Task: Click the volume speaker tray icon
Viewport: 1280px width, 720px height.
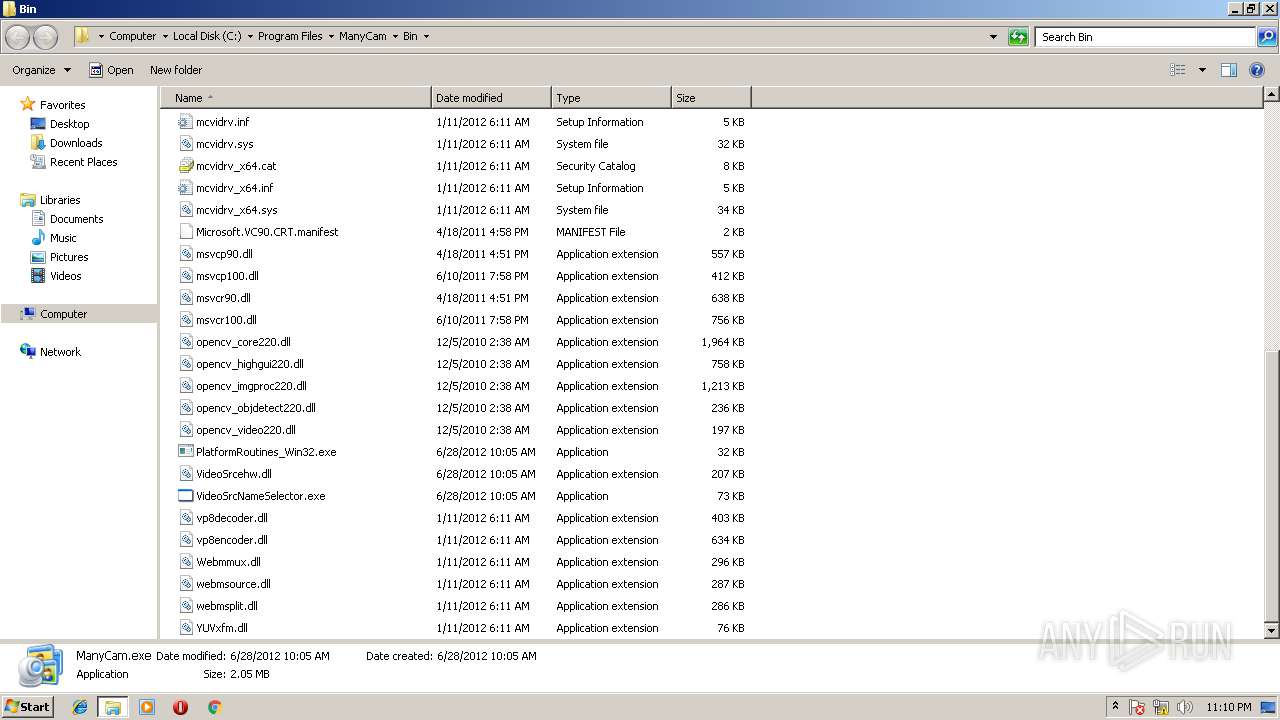Action: [1185, 707]
